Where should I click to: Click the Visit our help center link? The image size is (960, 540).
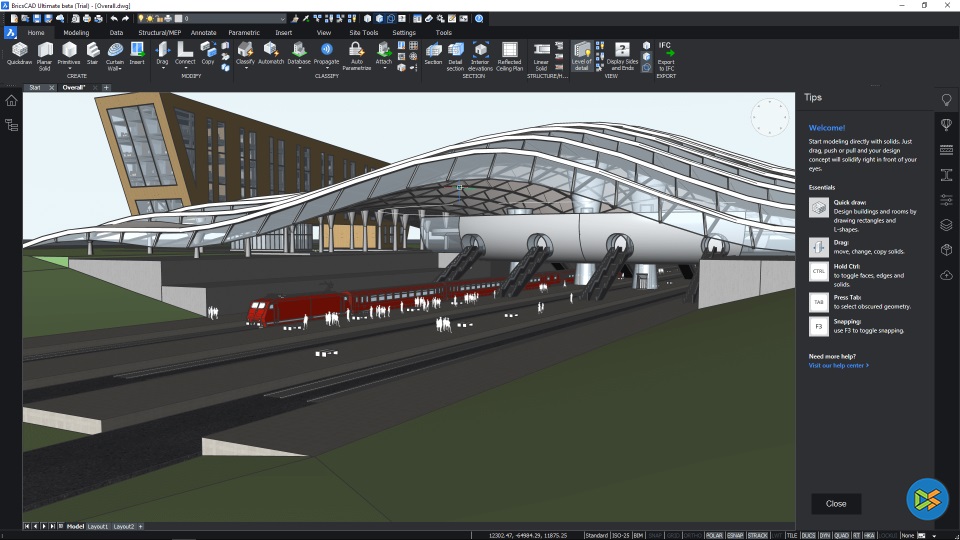[838, 365]
